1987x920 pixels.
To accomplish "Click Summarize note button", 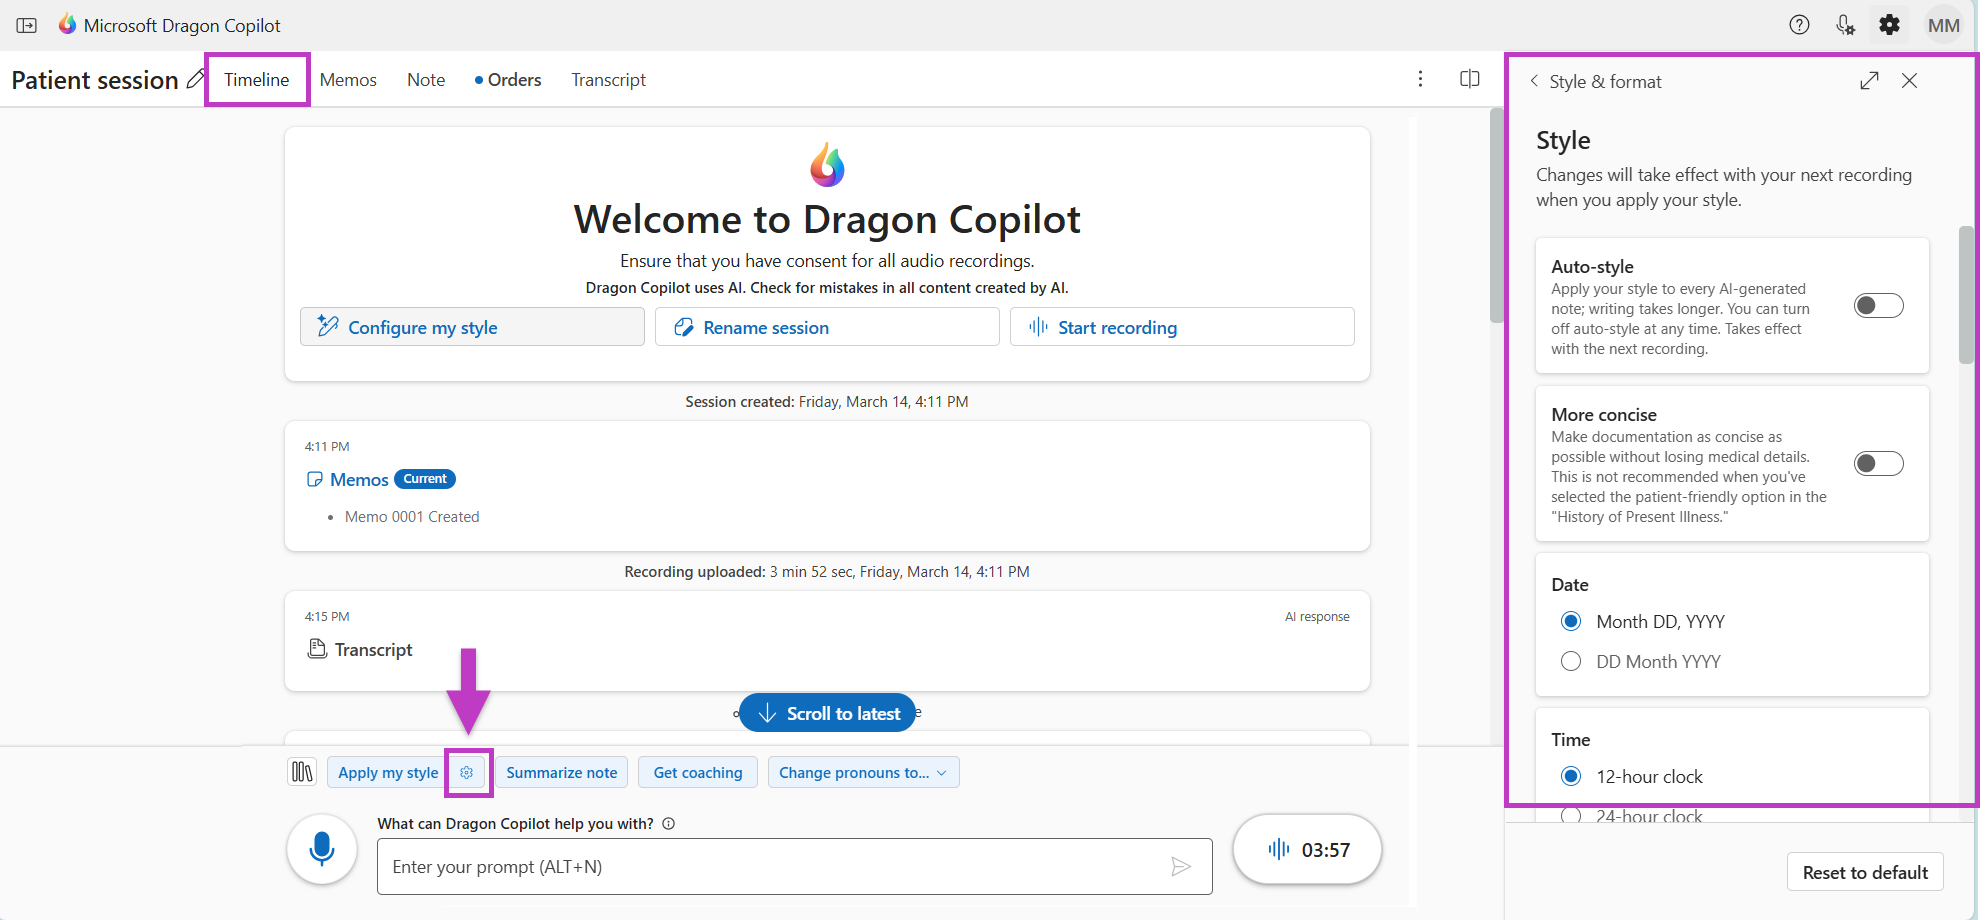I will pos(562,772).
